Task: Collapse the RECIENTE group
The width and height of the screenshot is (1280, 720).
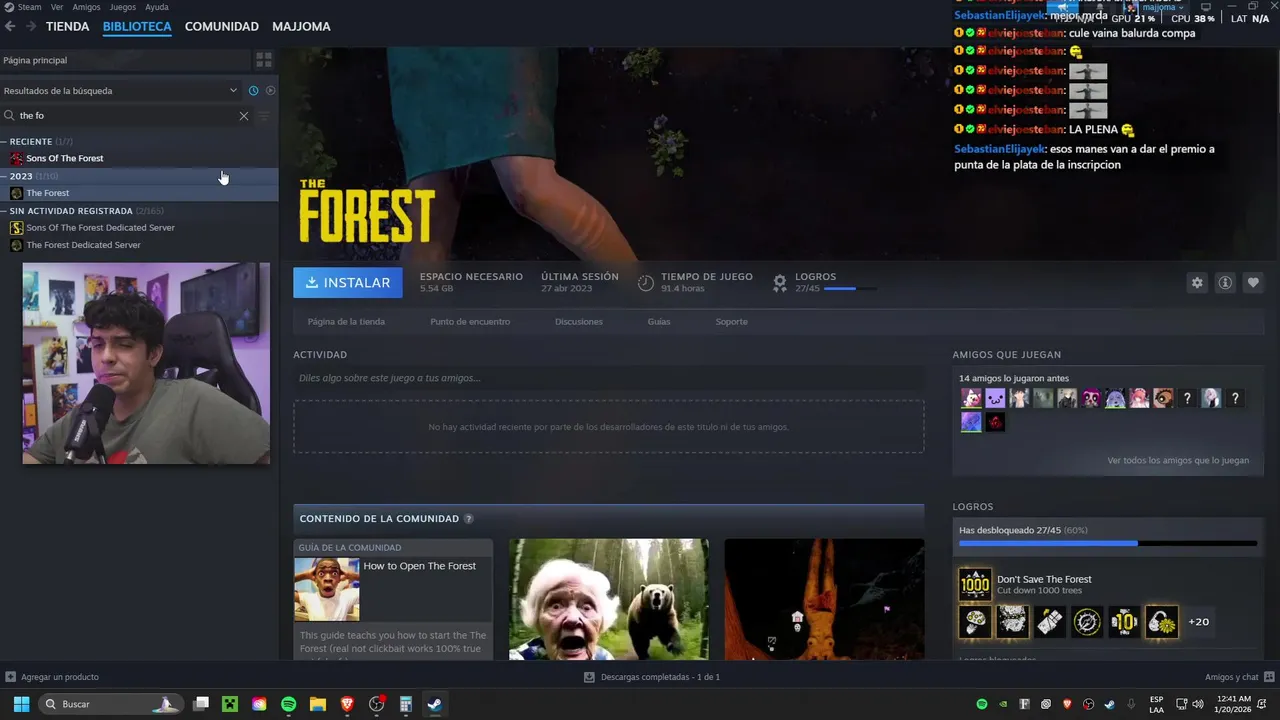Action: 4,142
